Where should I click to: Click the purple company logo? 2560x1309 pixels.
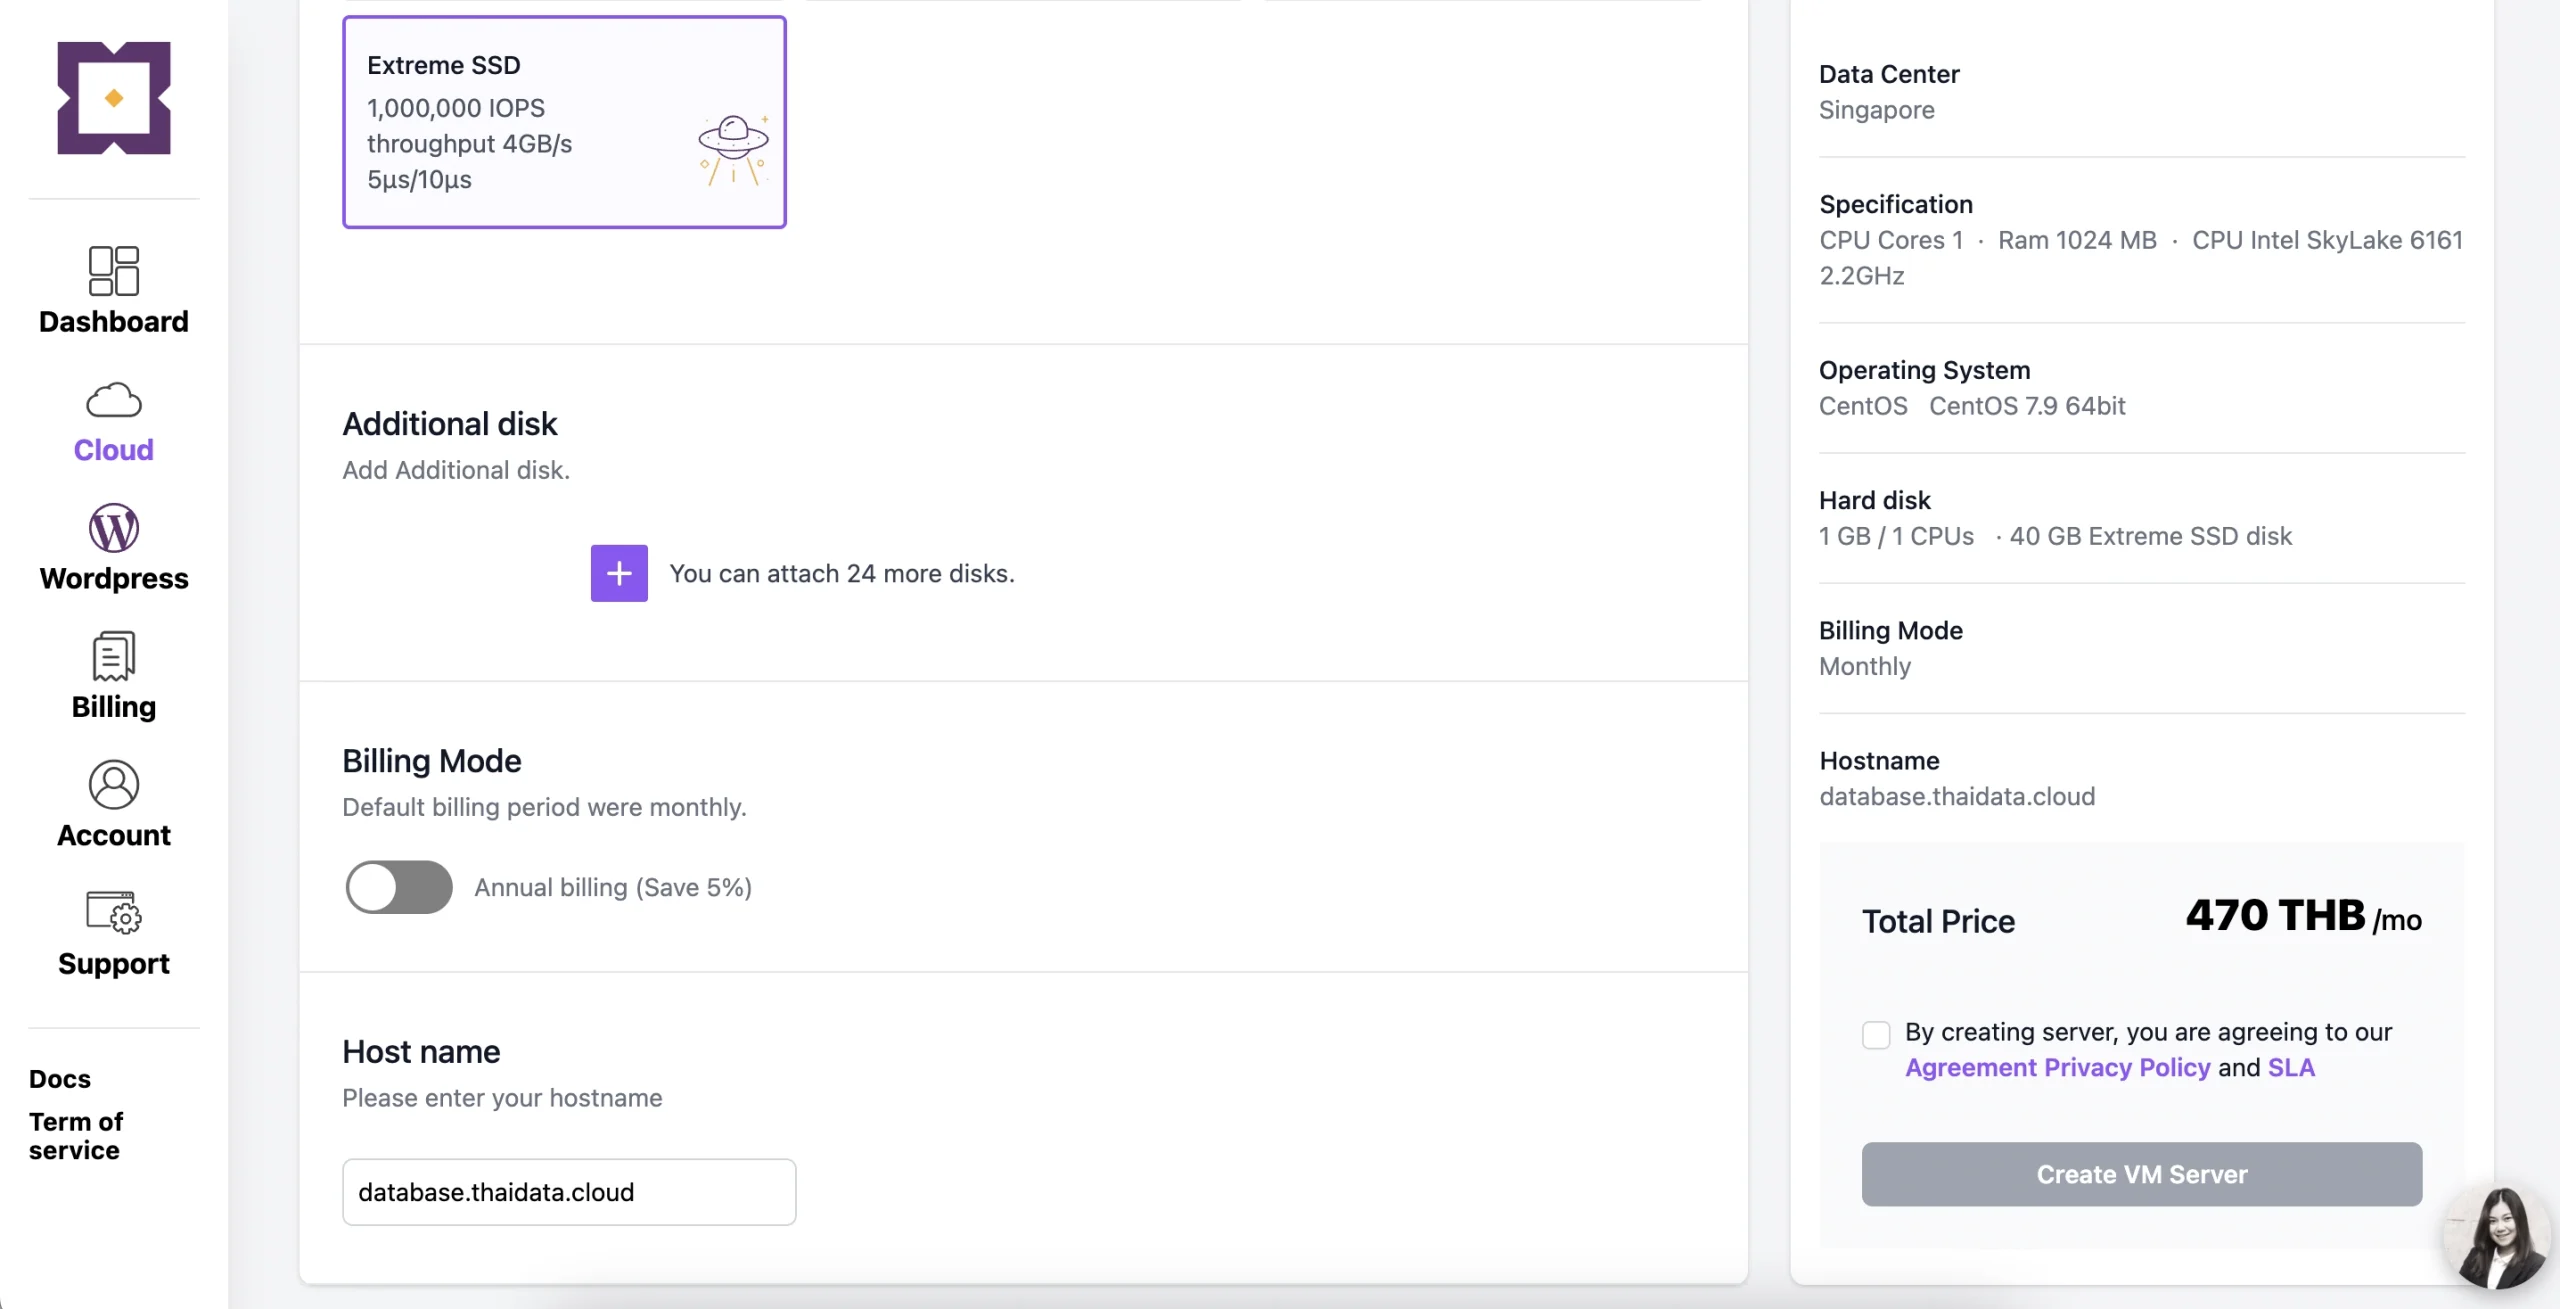114,98
